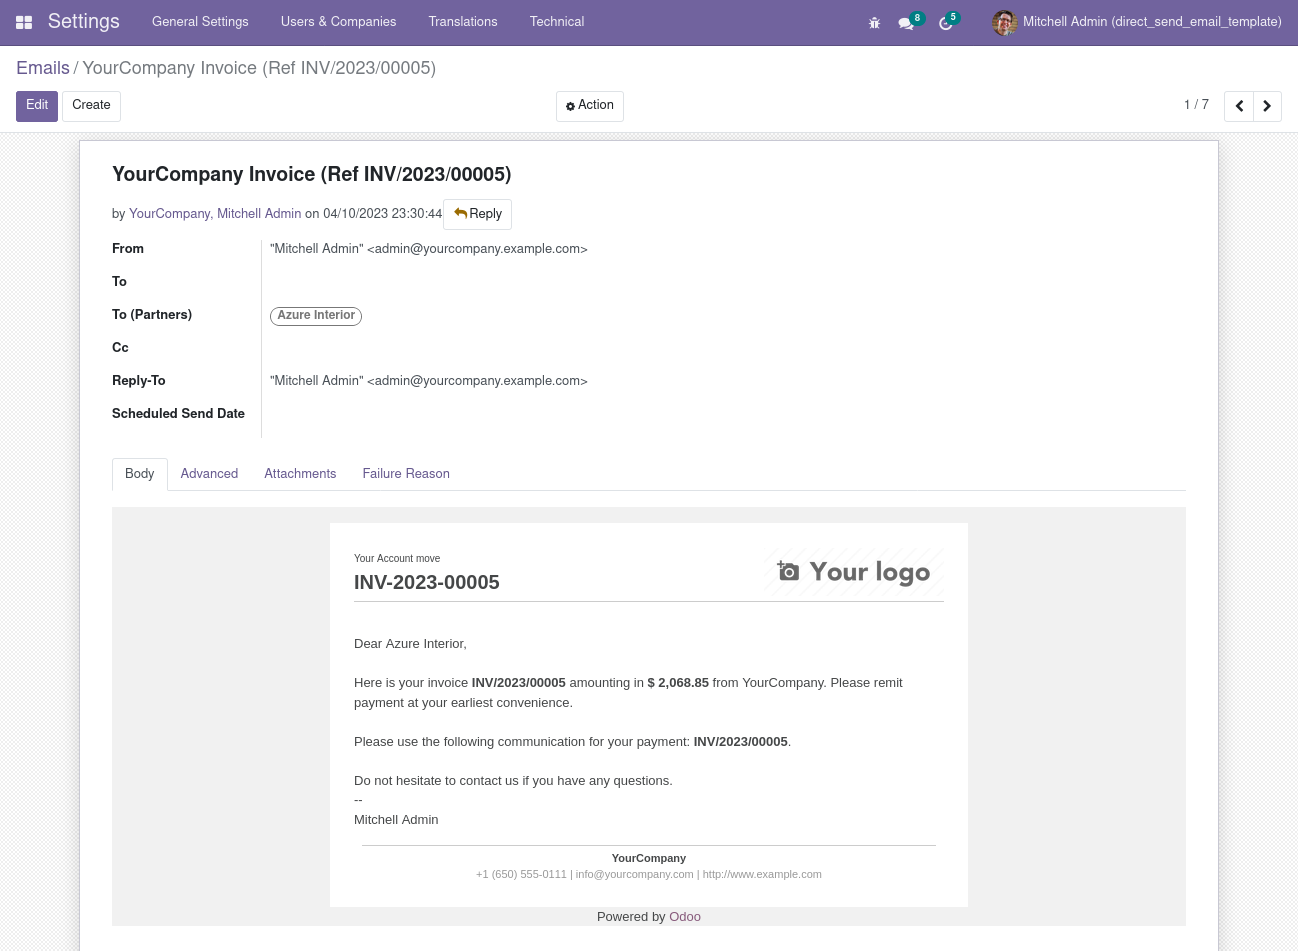The image size is (1298, 951).
Task: Open activities clock icon with badge 5
Action: (949, 21)
